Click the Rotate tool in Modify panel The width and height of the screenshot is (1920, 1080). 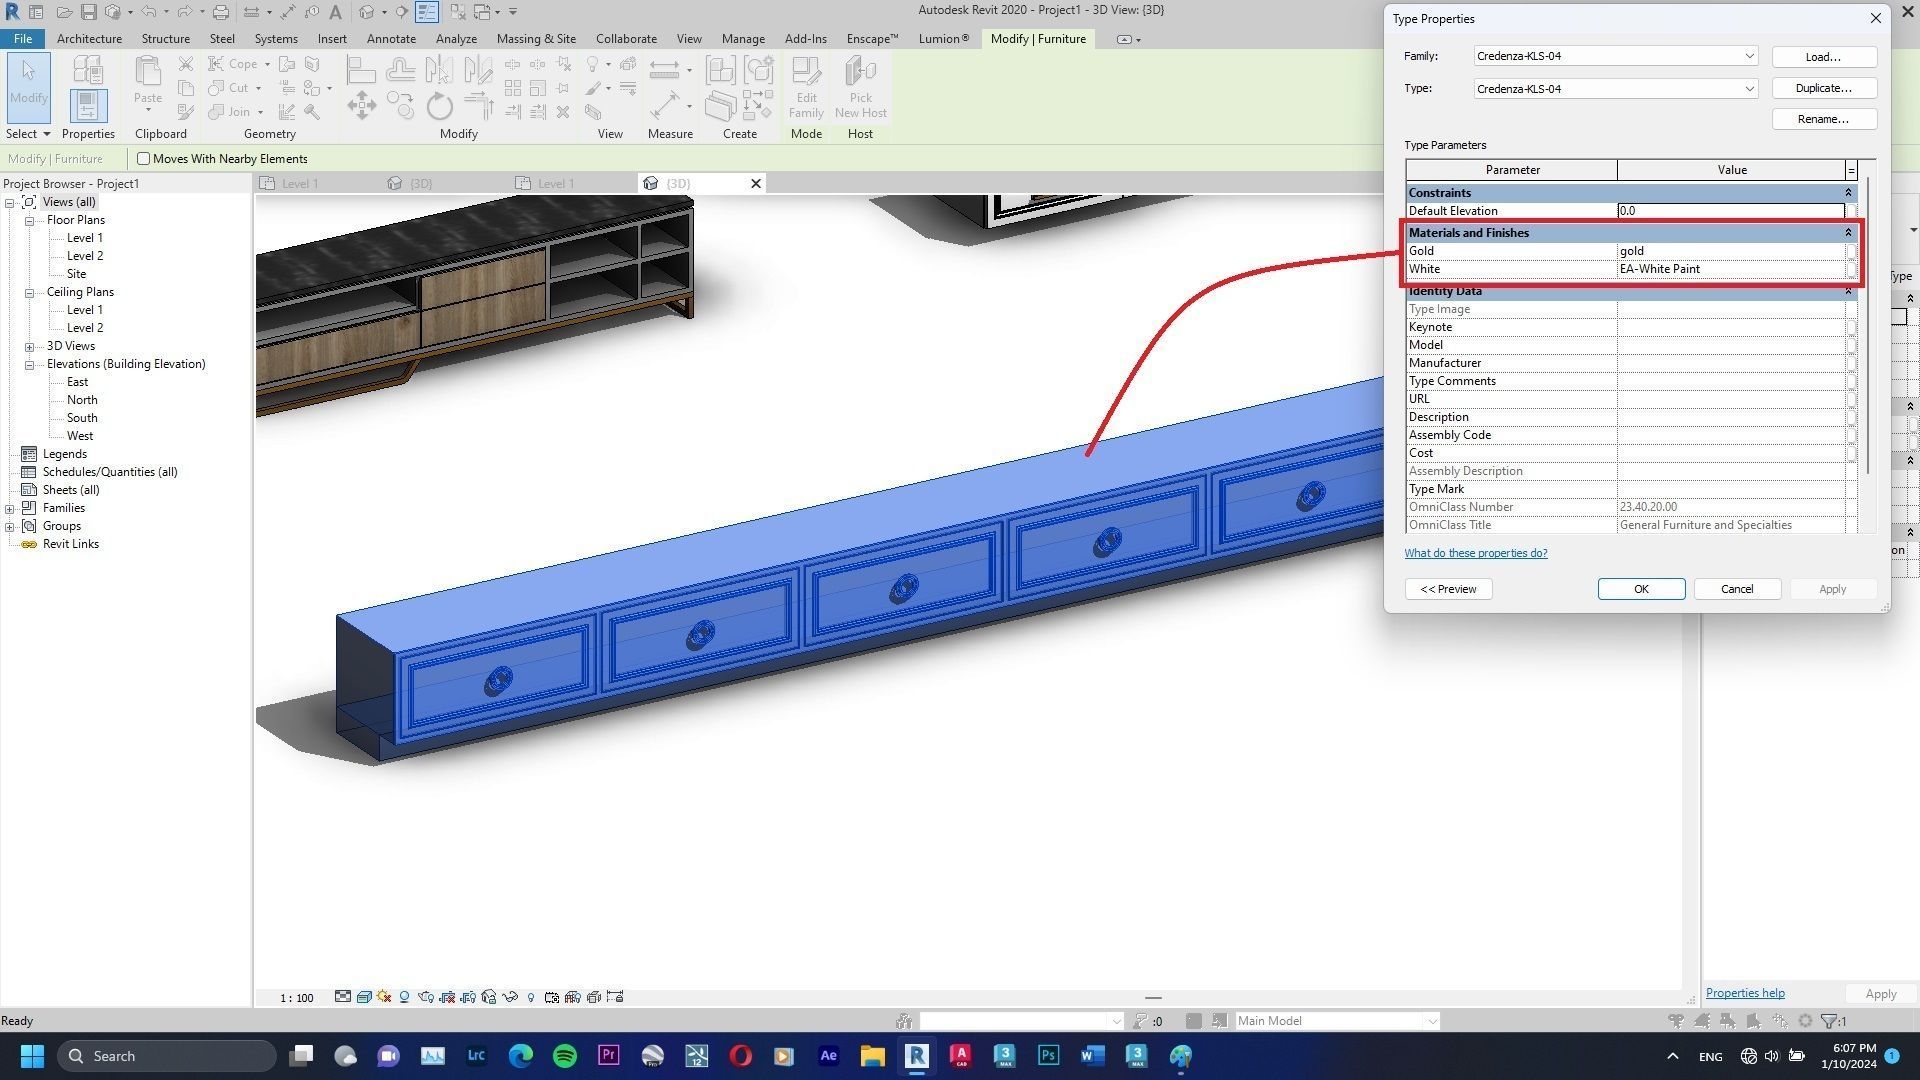(439, 106)
